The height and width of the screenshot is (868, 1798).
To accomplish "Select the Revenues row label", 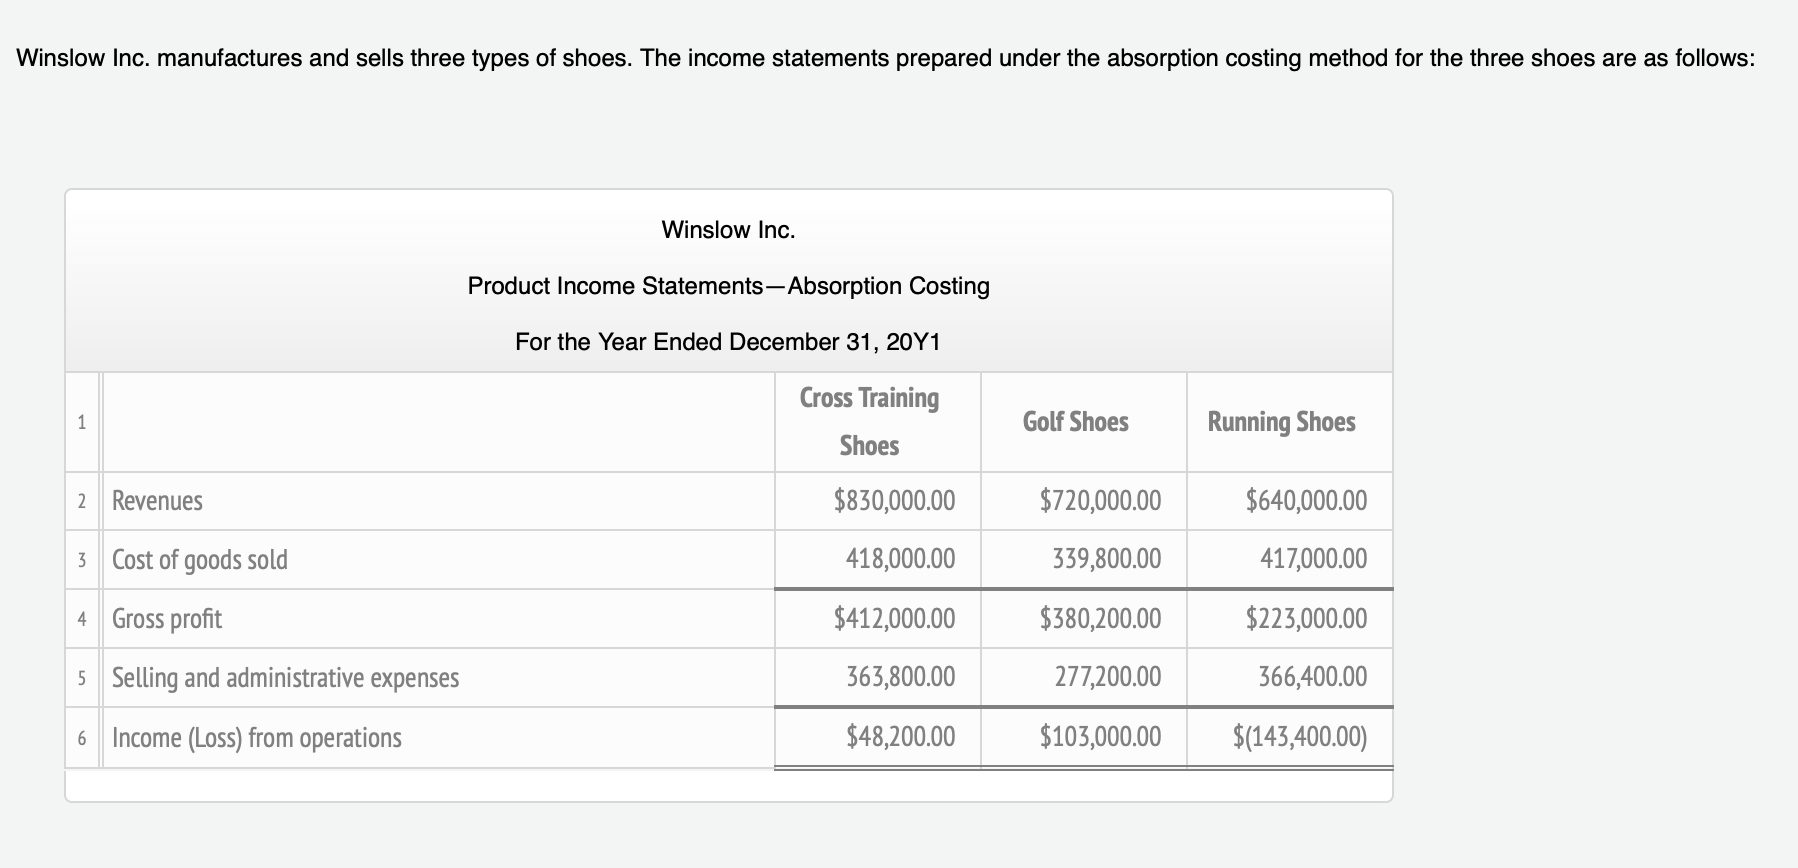I will click(157, 500).
